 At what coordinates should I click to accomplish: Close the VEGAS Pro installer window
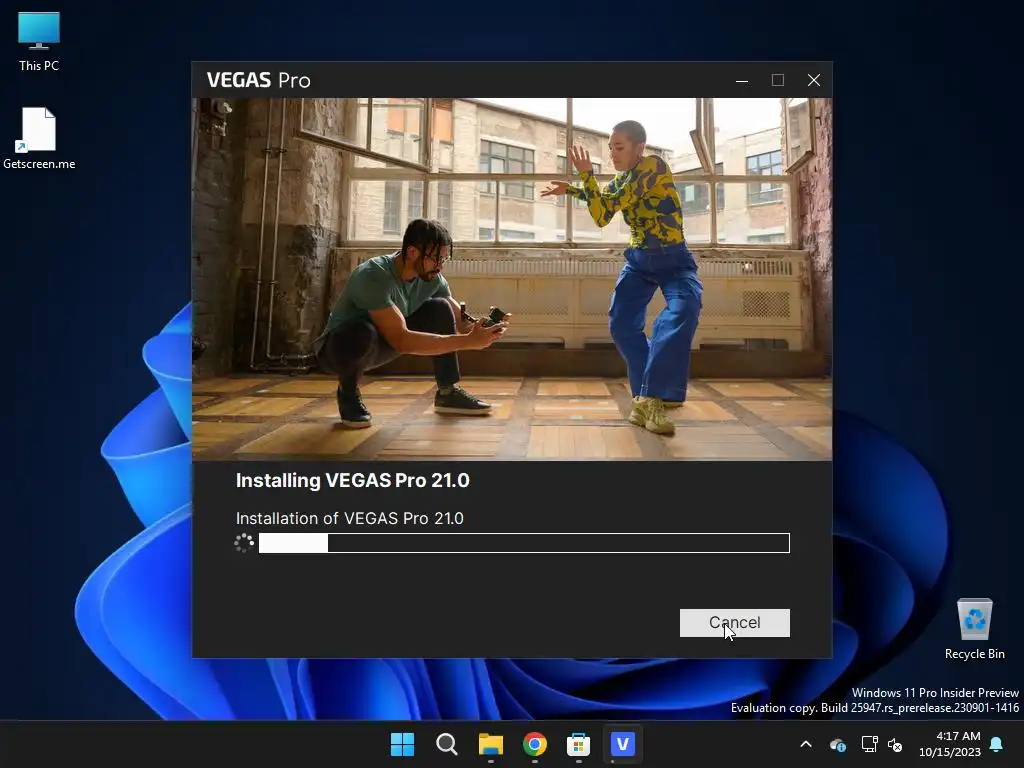coord(814,80)
